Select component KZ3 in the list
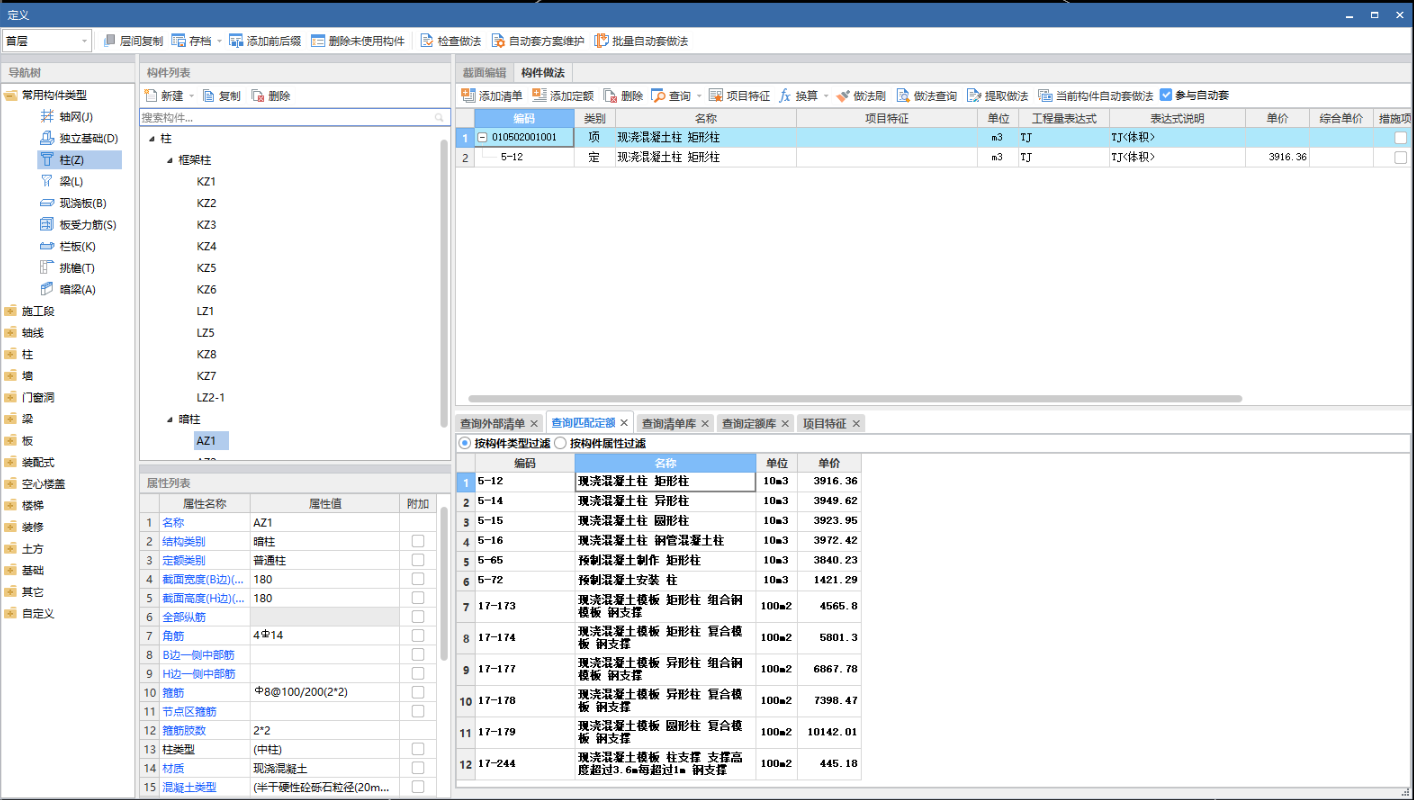 tap(206, 224)
